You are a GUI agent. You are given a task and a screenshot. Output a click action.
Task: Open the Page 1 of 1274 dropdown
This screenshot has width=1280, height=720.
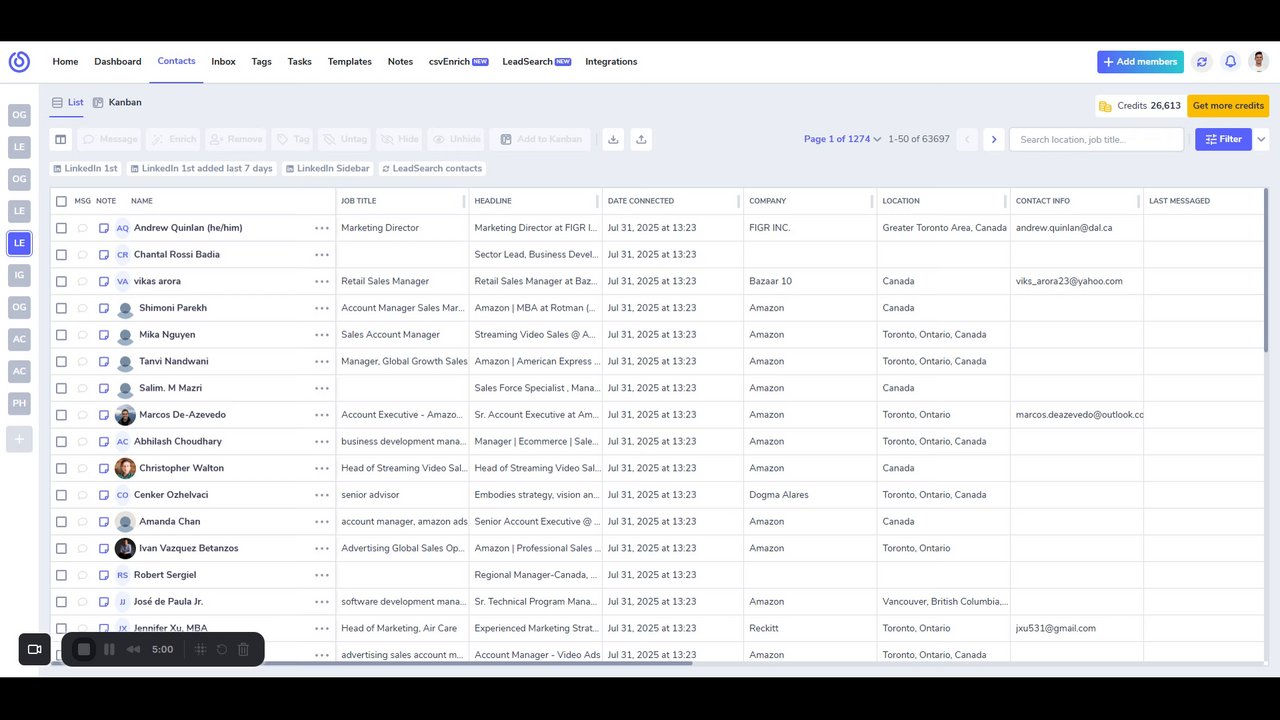pos(842,139)
